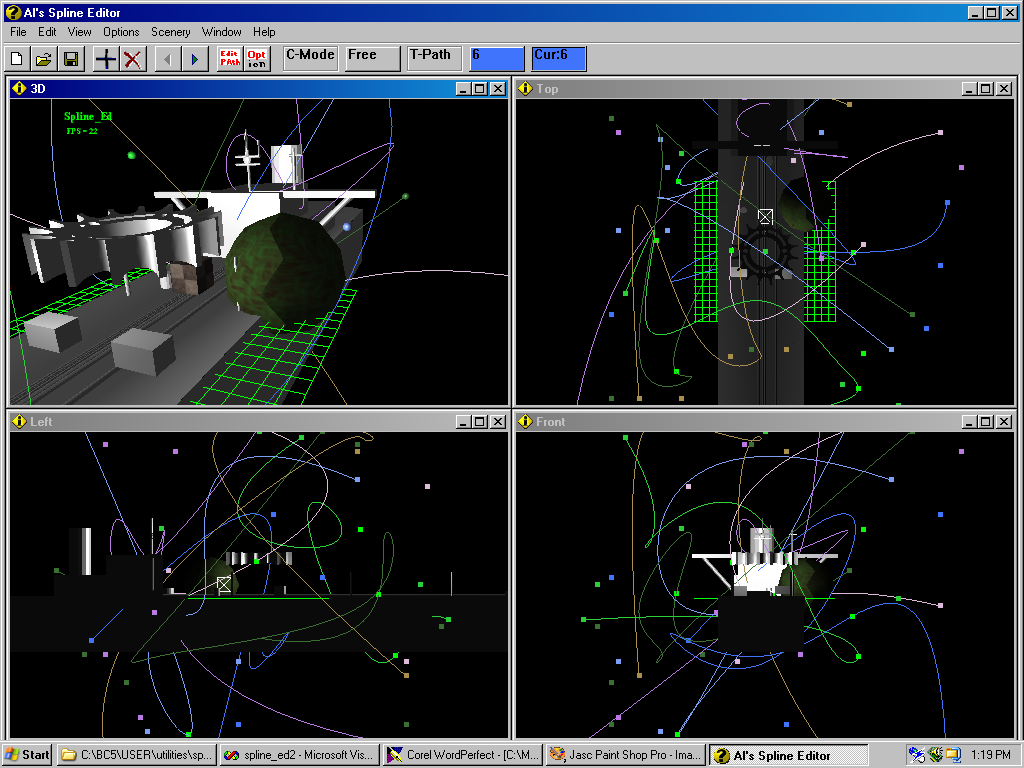The height and width of the screenshot is (768, 1024).
Task: Click the blue field showing 6
Action: click(x=497, y=58)
